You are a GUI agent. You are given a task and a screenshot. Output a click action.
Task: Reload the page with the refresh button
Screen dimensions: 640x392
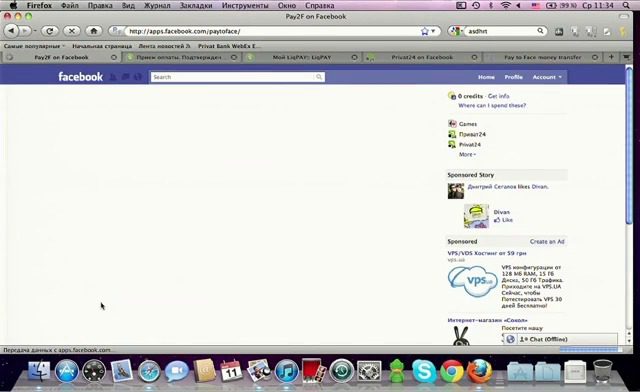49,31
